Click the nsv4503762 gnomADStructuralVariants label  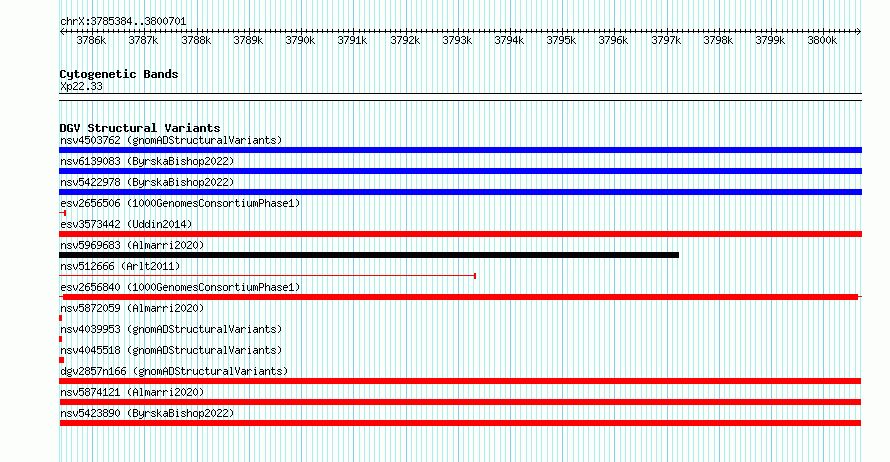(x=171, y=140)
